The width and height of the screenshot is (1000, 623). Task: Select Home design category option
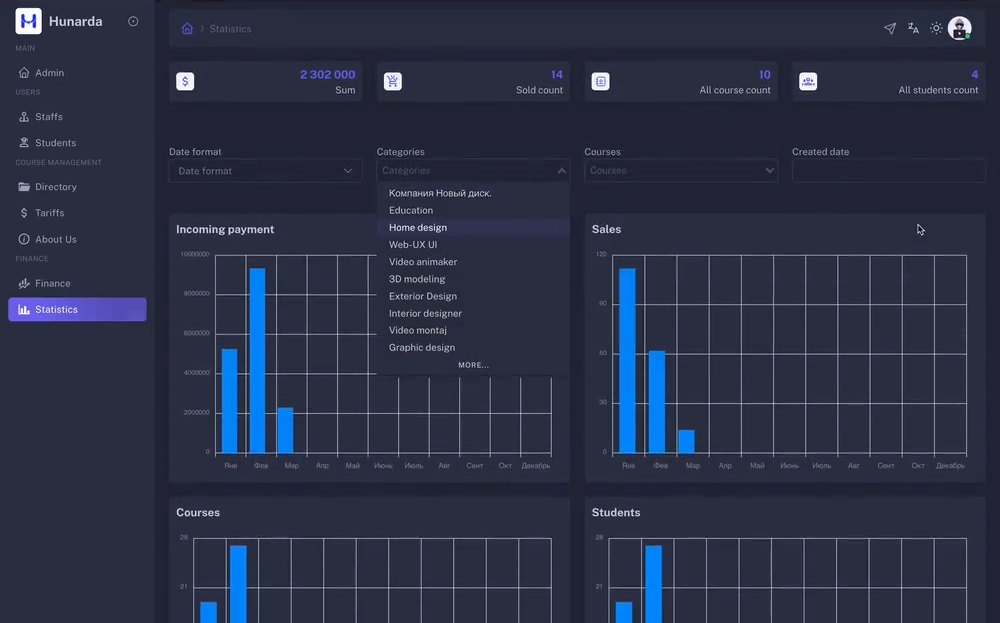(x=473, y=228)
